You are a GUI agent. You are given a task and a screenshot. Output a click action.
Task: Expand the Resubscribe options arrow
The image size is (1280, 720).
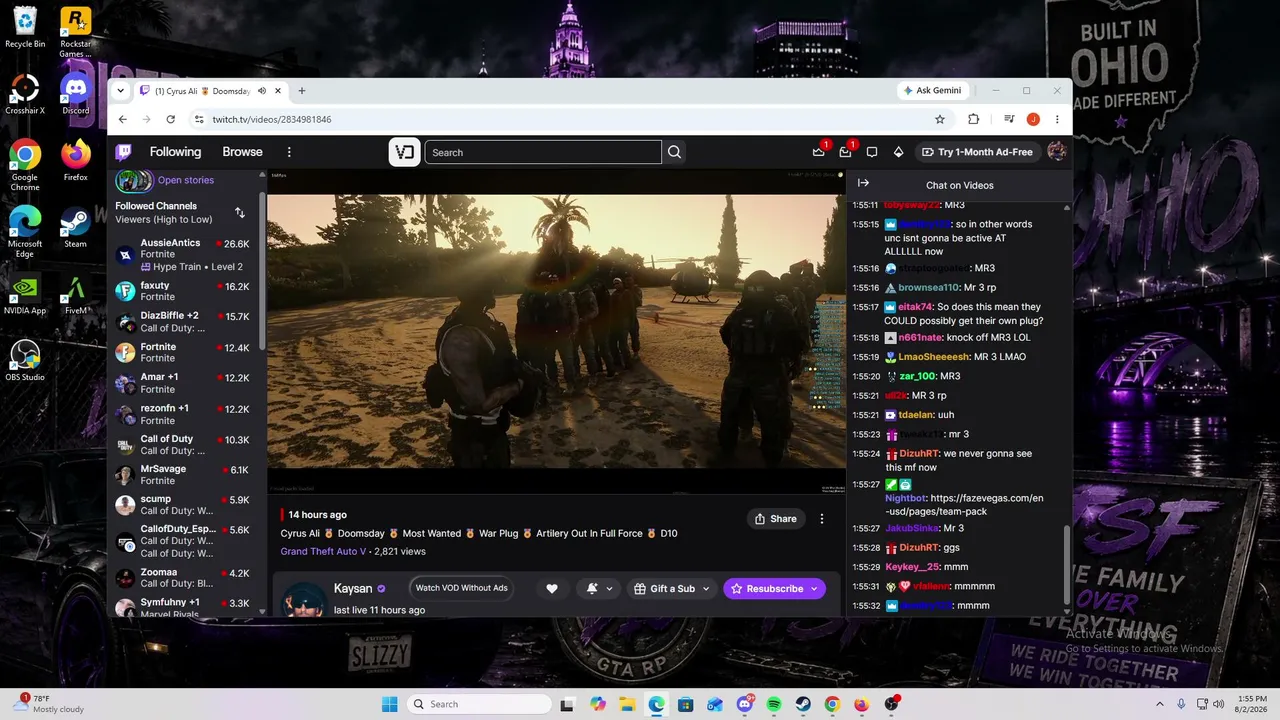(815, 589)
